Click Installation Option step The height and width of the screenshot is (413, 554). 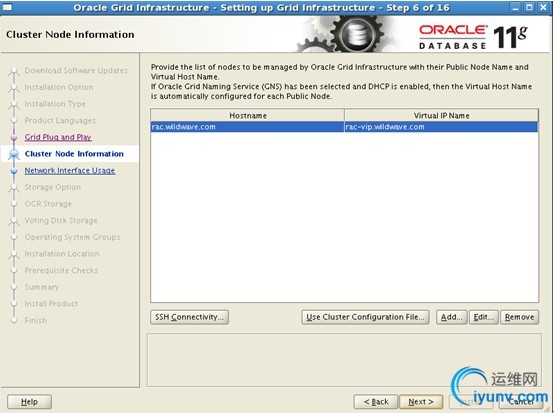tap(59, 87)
